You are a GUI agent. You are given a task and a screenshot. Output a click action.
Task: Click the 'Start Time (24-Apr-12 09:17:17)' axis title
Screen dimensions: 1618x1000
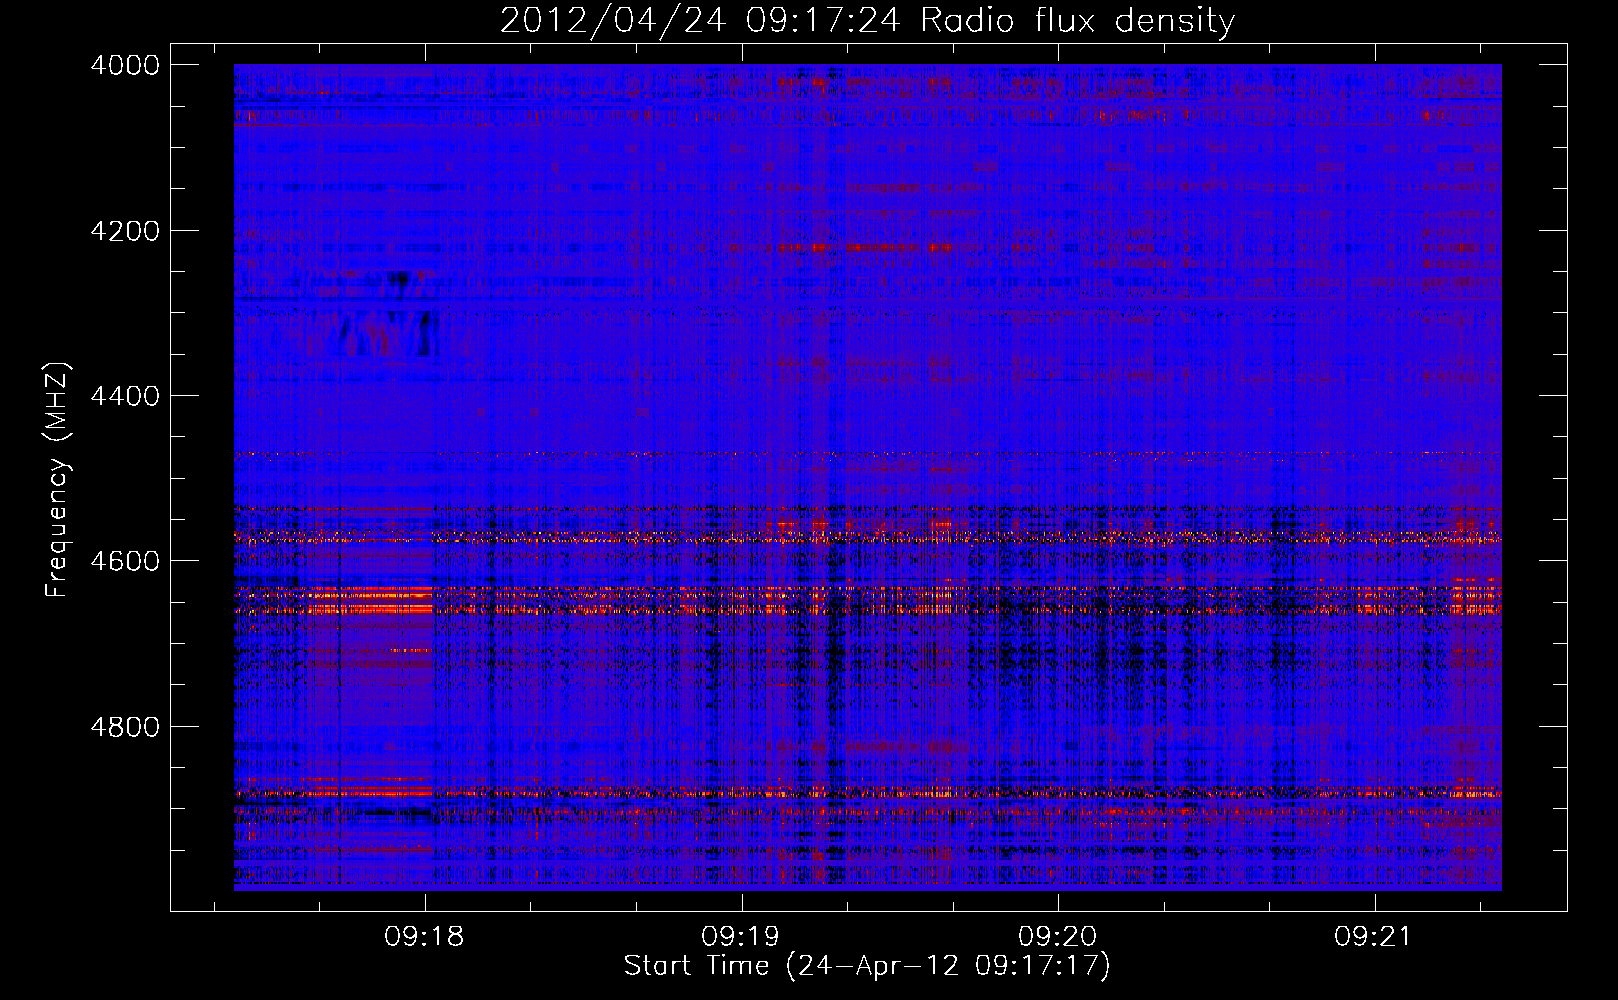(867, 966)
